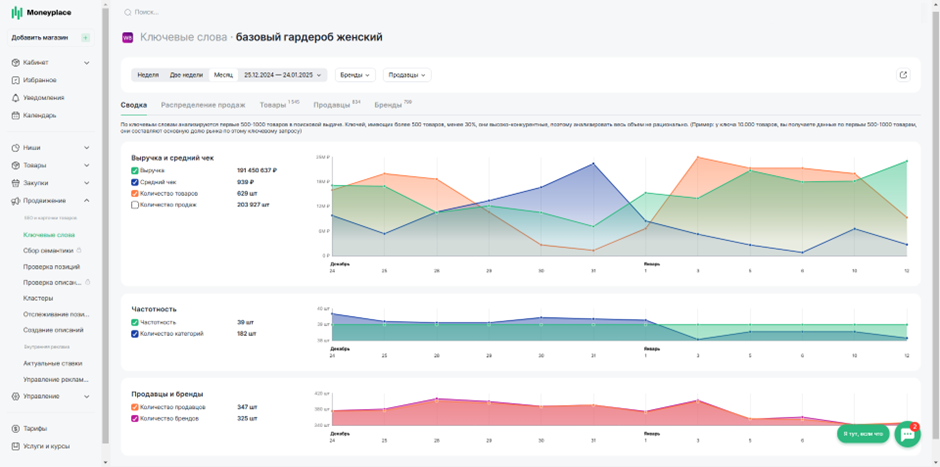Click the export share icon at top right

(903, 75)
